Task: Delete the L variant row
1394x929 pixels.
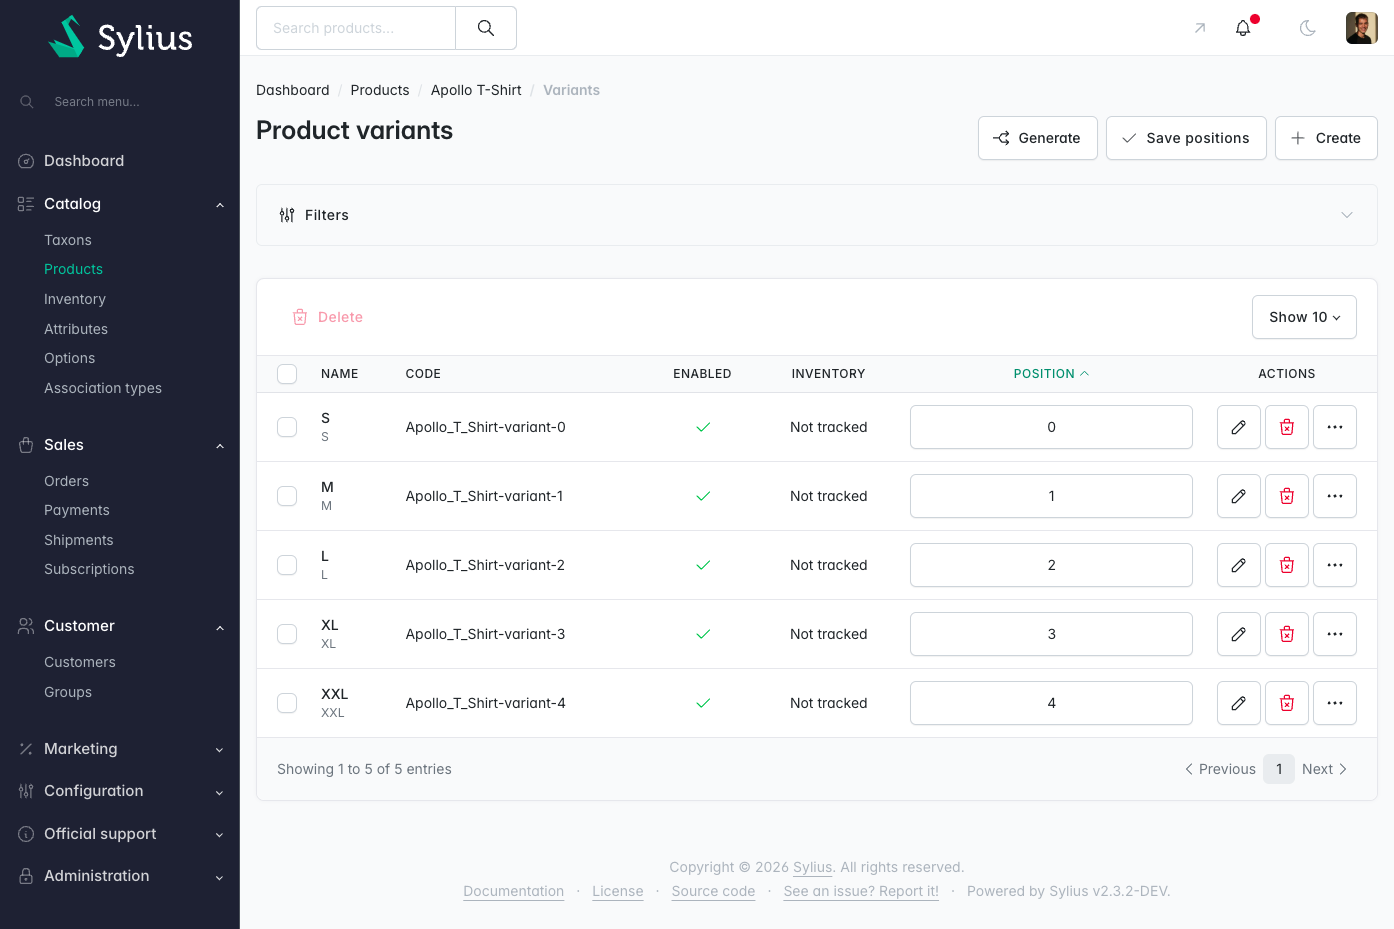Action: [1287, 565]
